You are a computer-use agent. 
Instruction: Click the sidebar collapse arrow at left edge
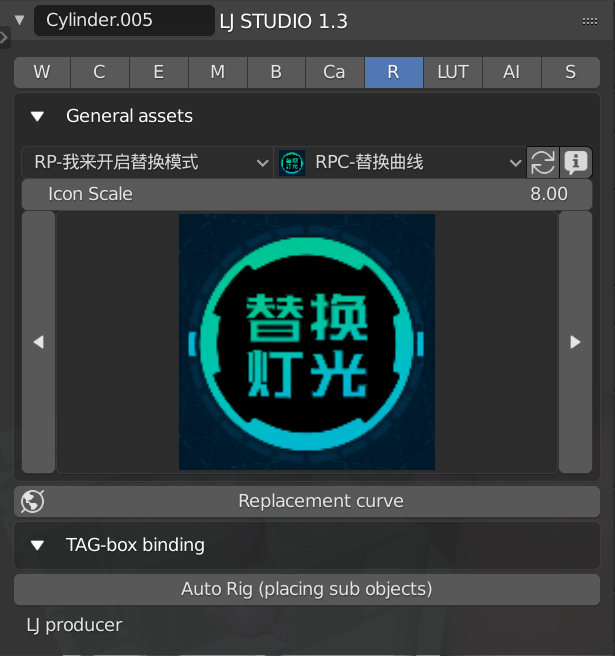click(4, 38)
